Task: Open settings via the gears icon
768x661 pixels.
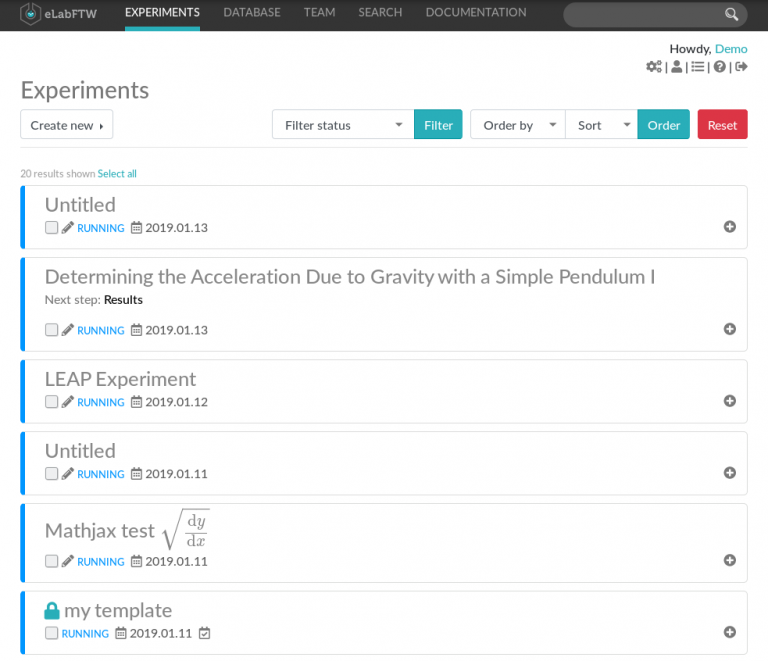Action: (x=654, y=67)
